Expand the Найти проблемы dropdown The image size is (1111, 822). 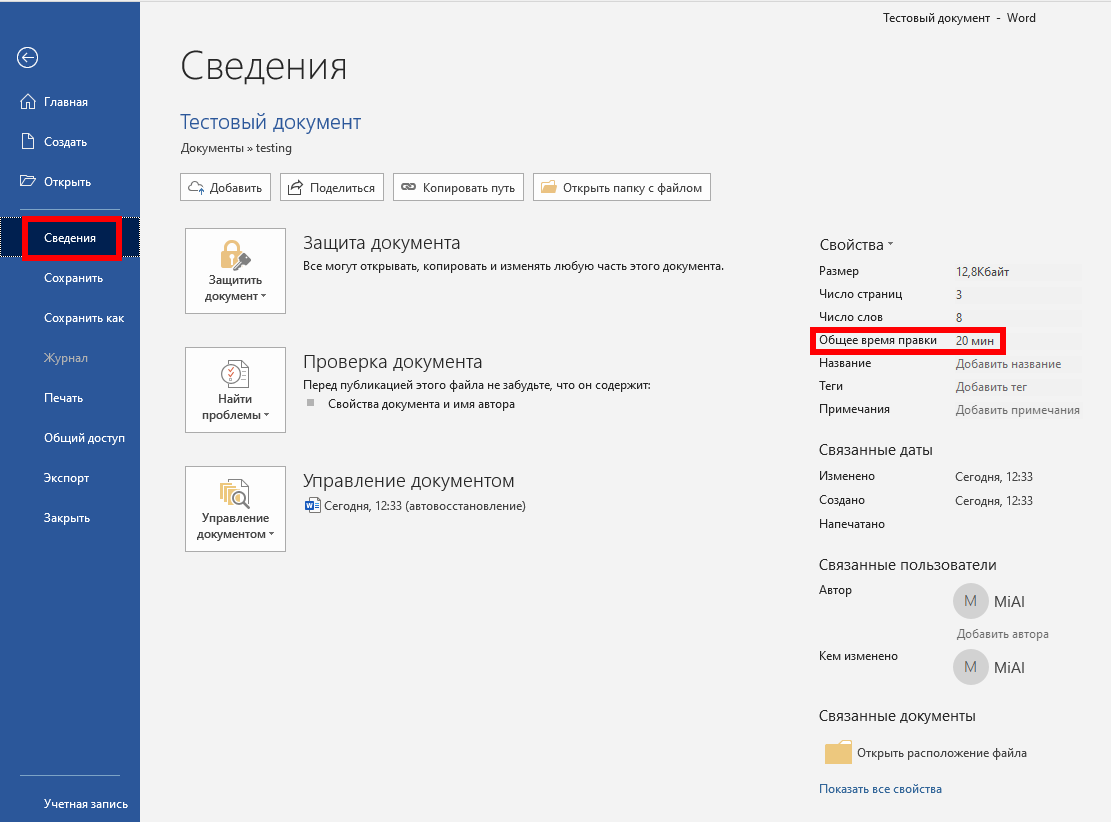point(235,390)
